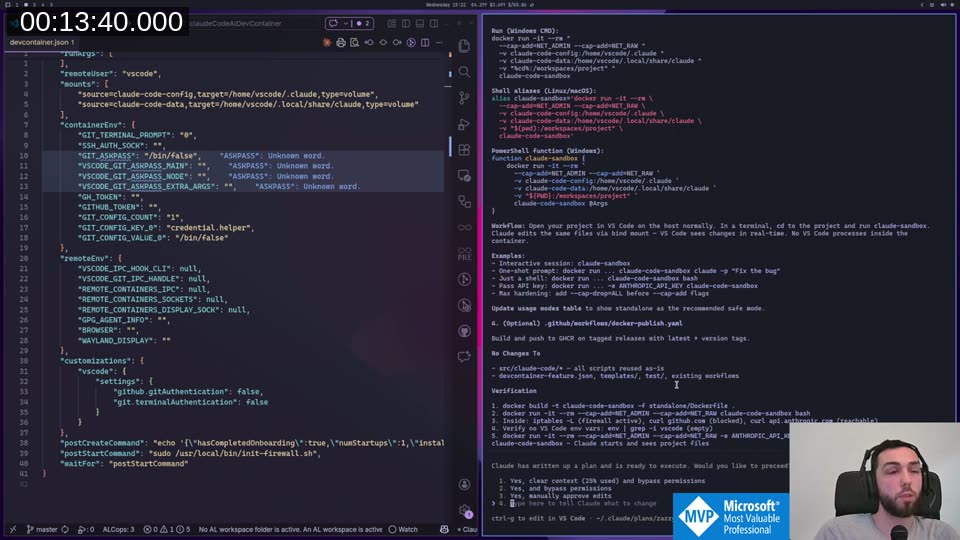Screen dimensions: 960x540
Task: Click the Verification heading in Claude terminal
Action: click(513, 391)
